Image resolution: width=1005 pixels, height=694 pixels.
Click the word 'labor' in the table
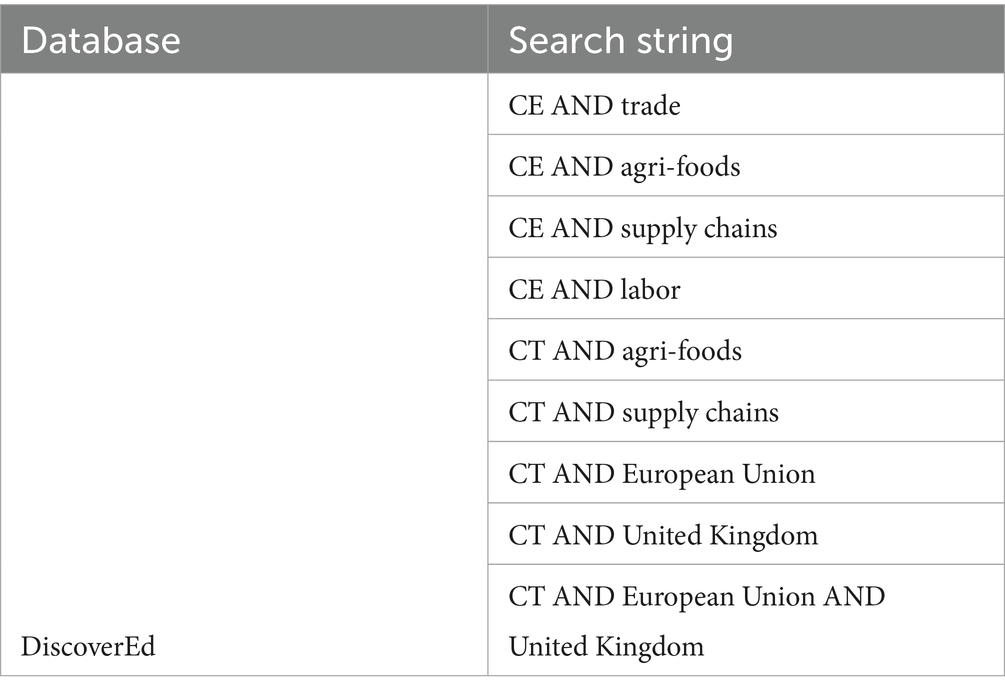[651, 290]
